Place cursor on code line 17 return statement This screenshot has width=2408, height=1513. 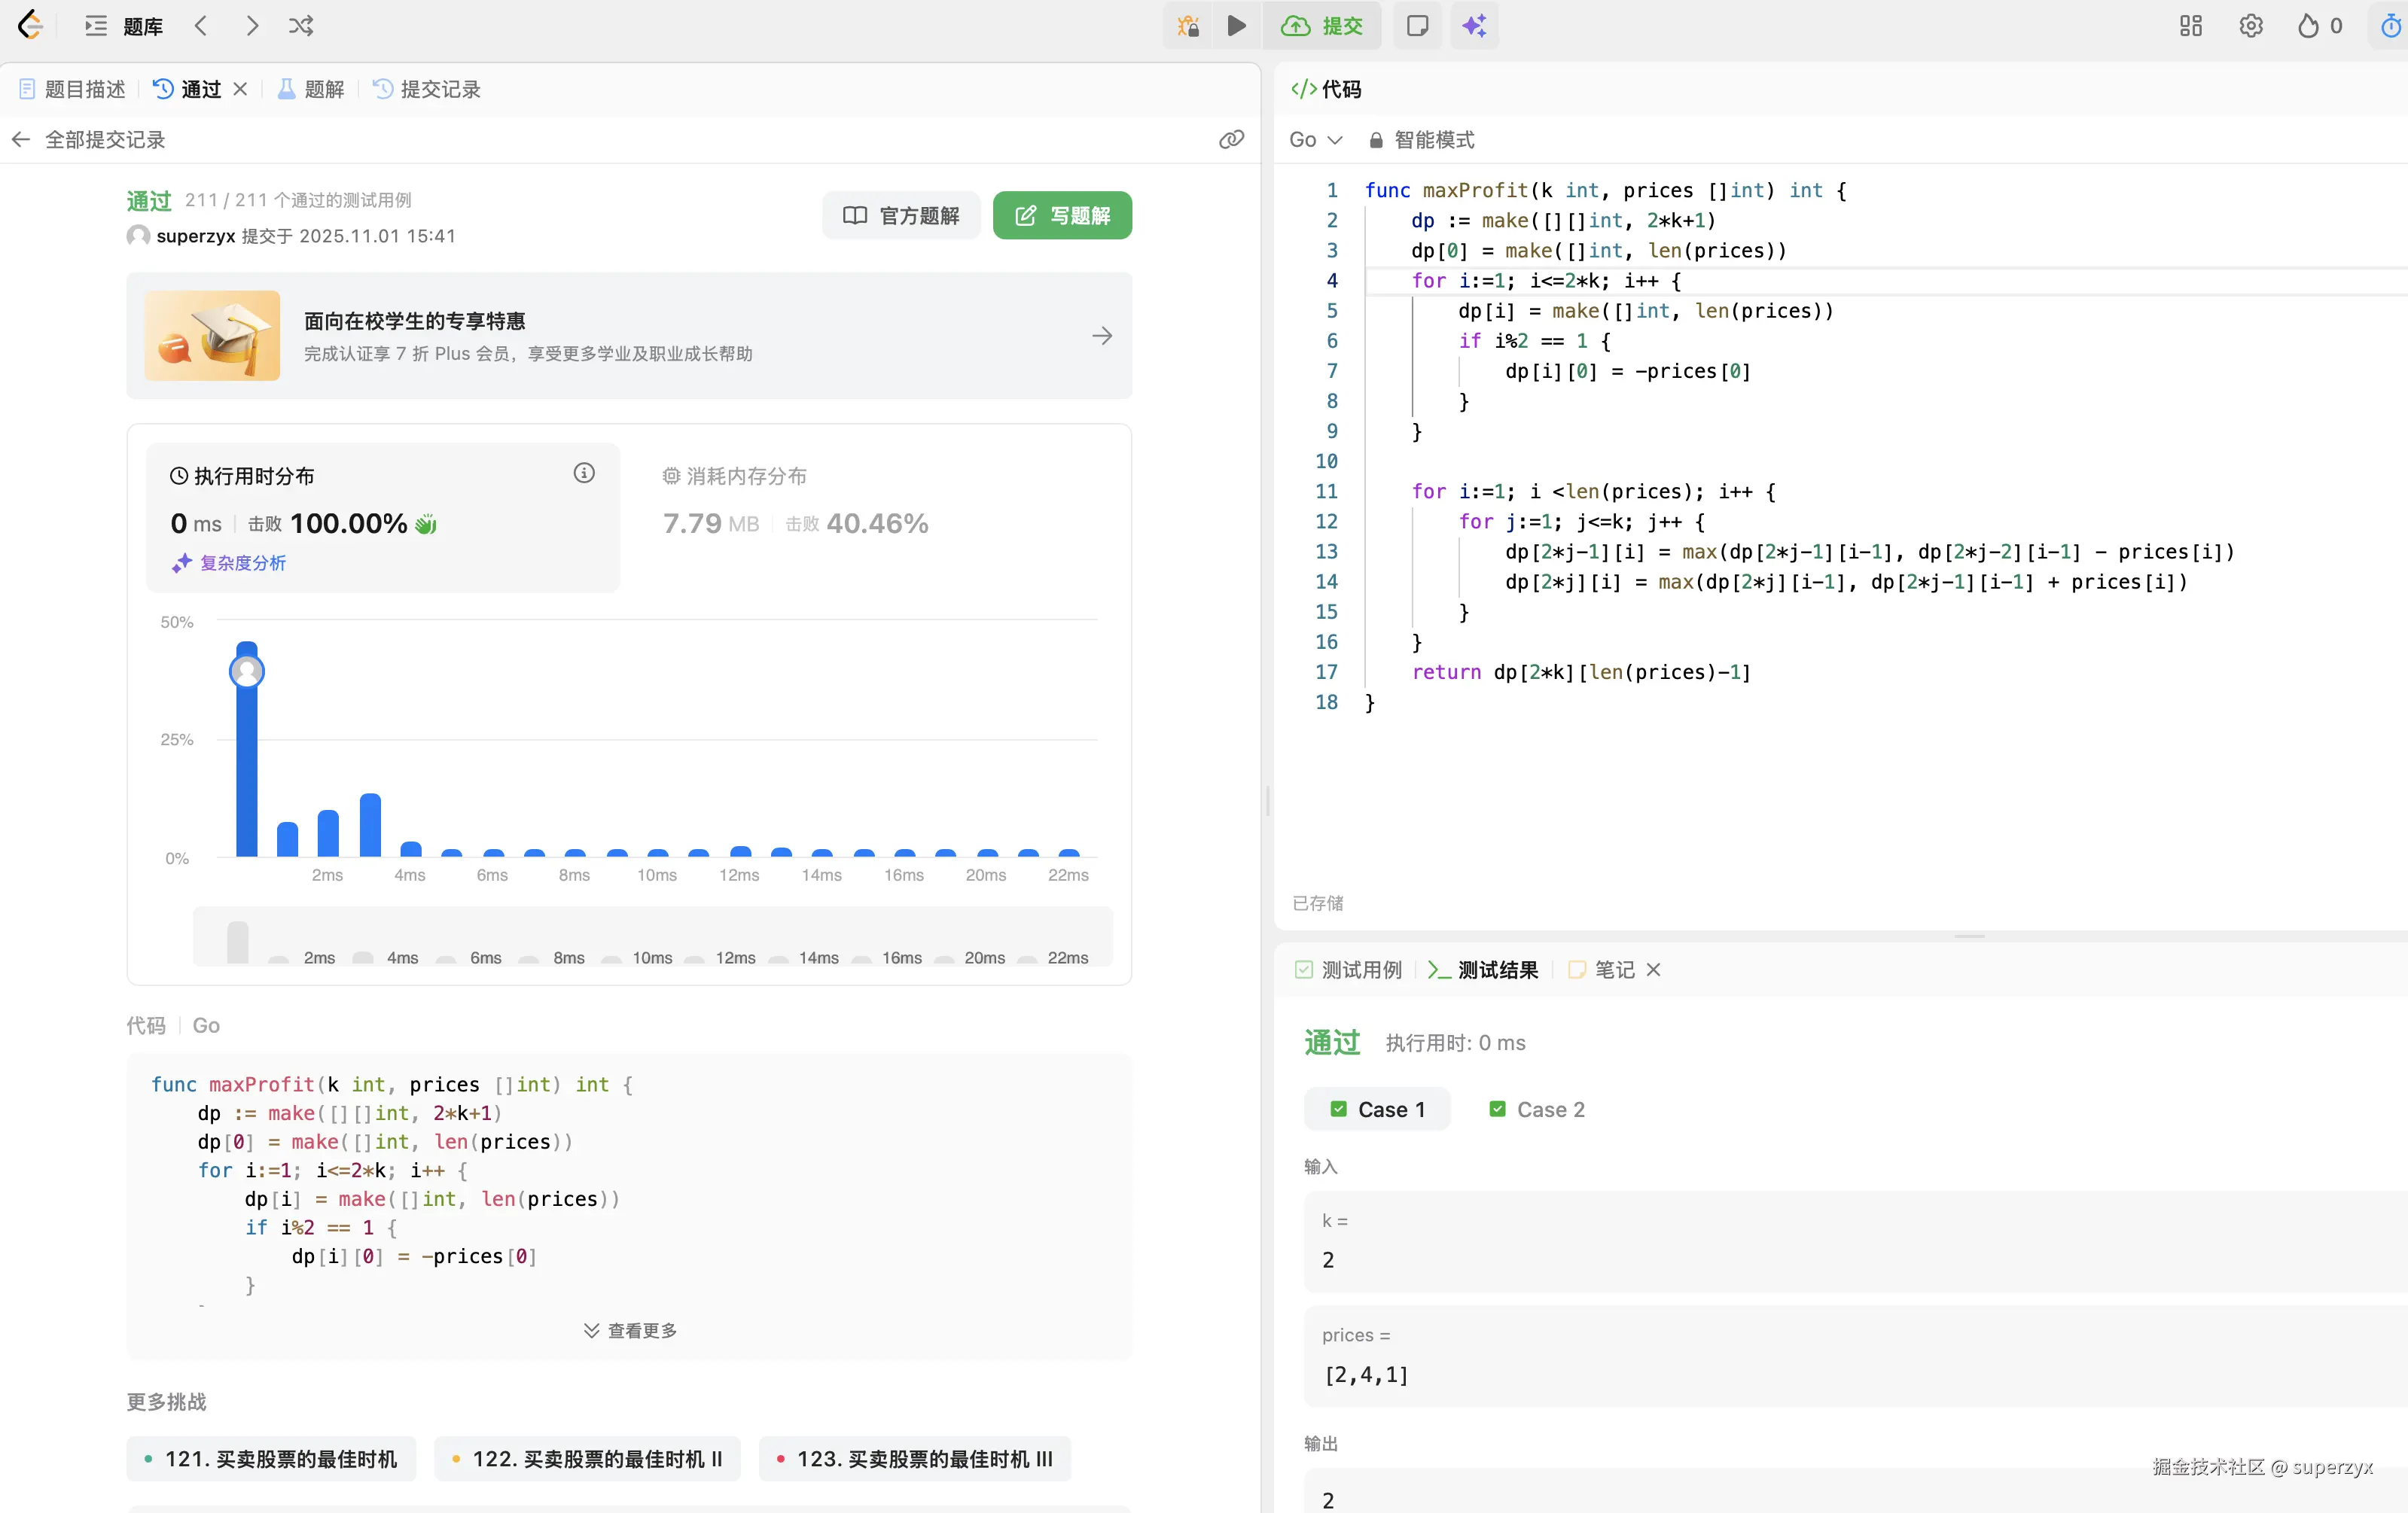click(1580, 672)
